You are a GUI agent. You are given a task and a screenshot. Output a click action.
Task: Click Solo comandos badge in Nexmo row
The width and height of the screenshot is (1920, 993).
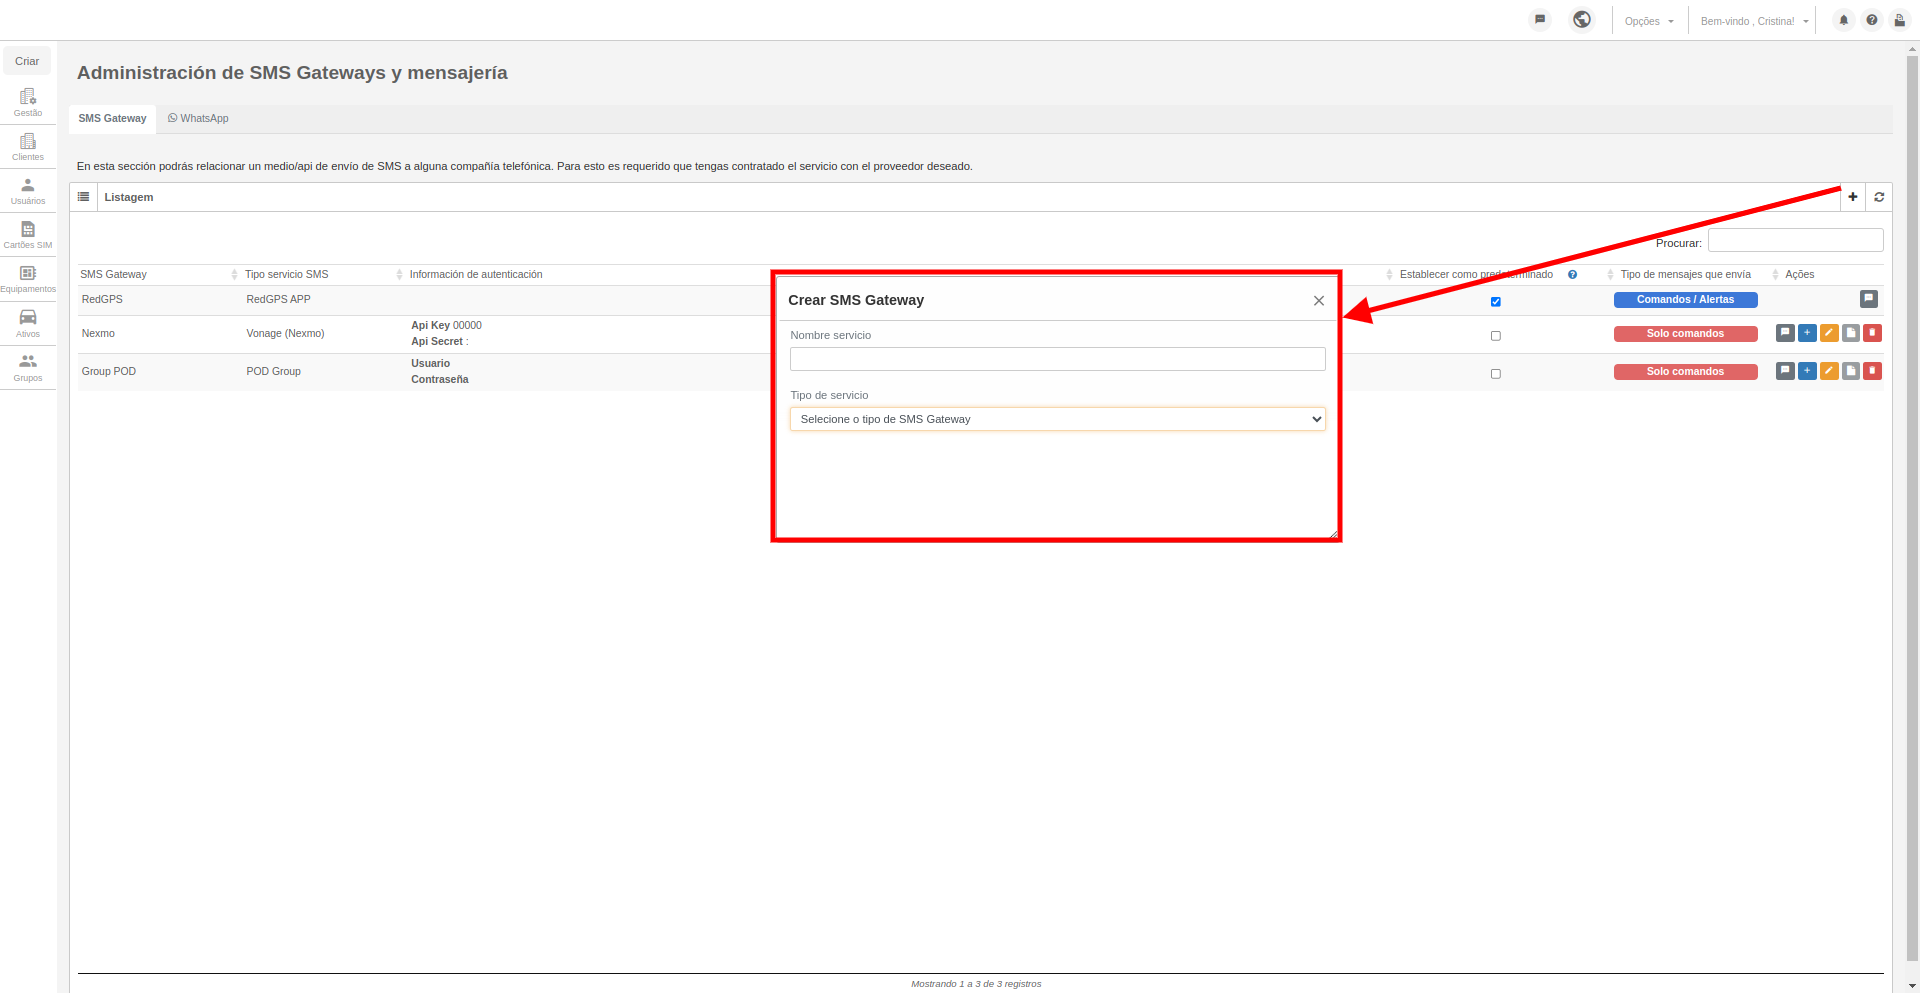[x=1685, y=334]
